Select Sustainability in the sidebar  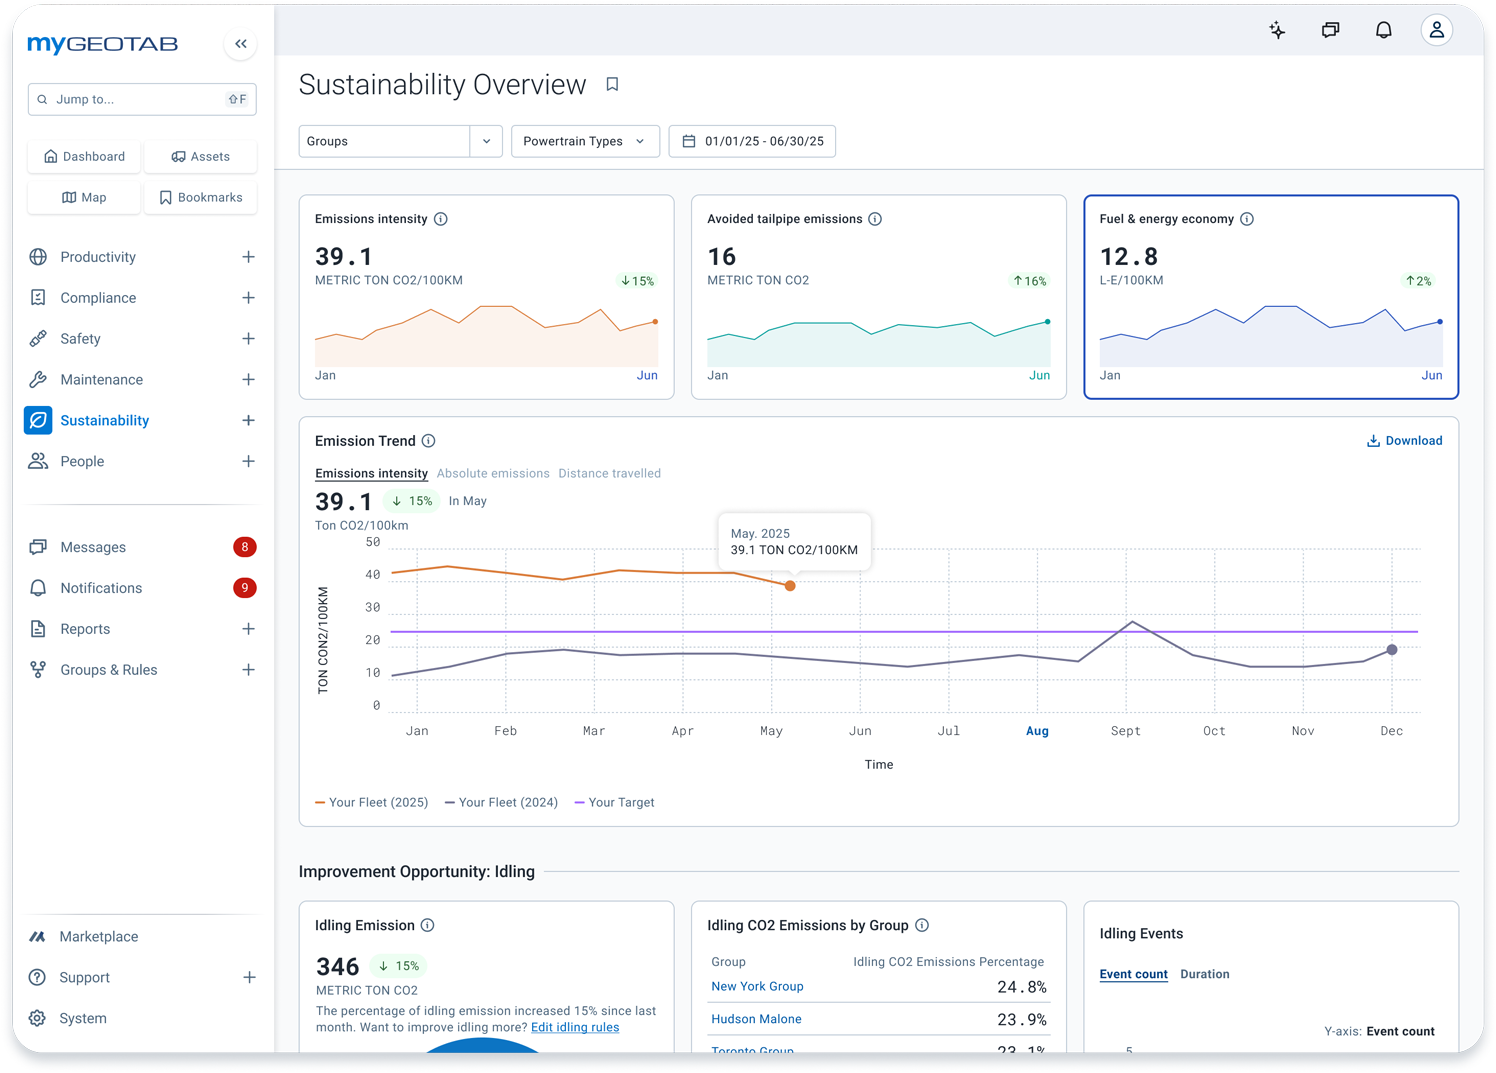coord(104,420)
